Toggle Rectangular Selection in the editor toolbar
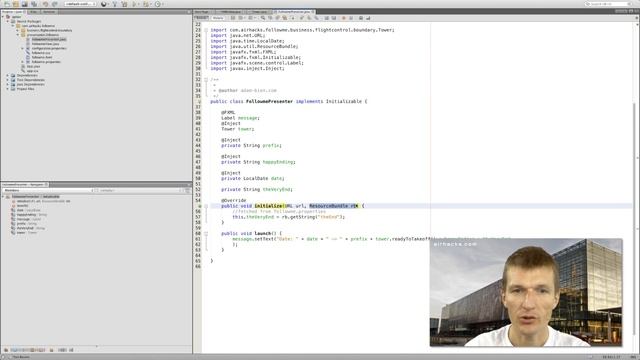 (292, 18)
